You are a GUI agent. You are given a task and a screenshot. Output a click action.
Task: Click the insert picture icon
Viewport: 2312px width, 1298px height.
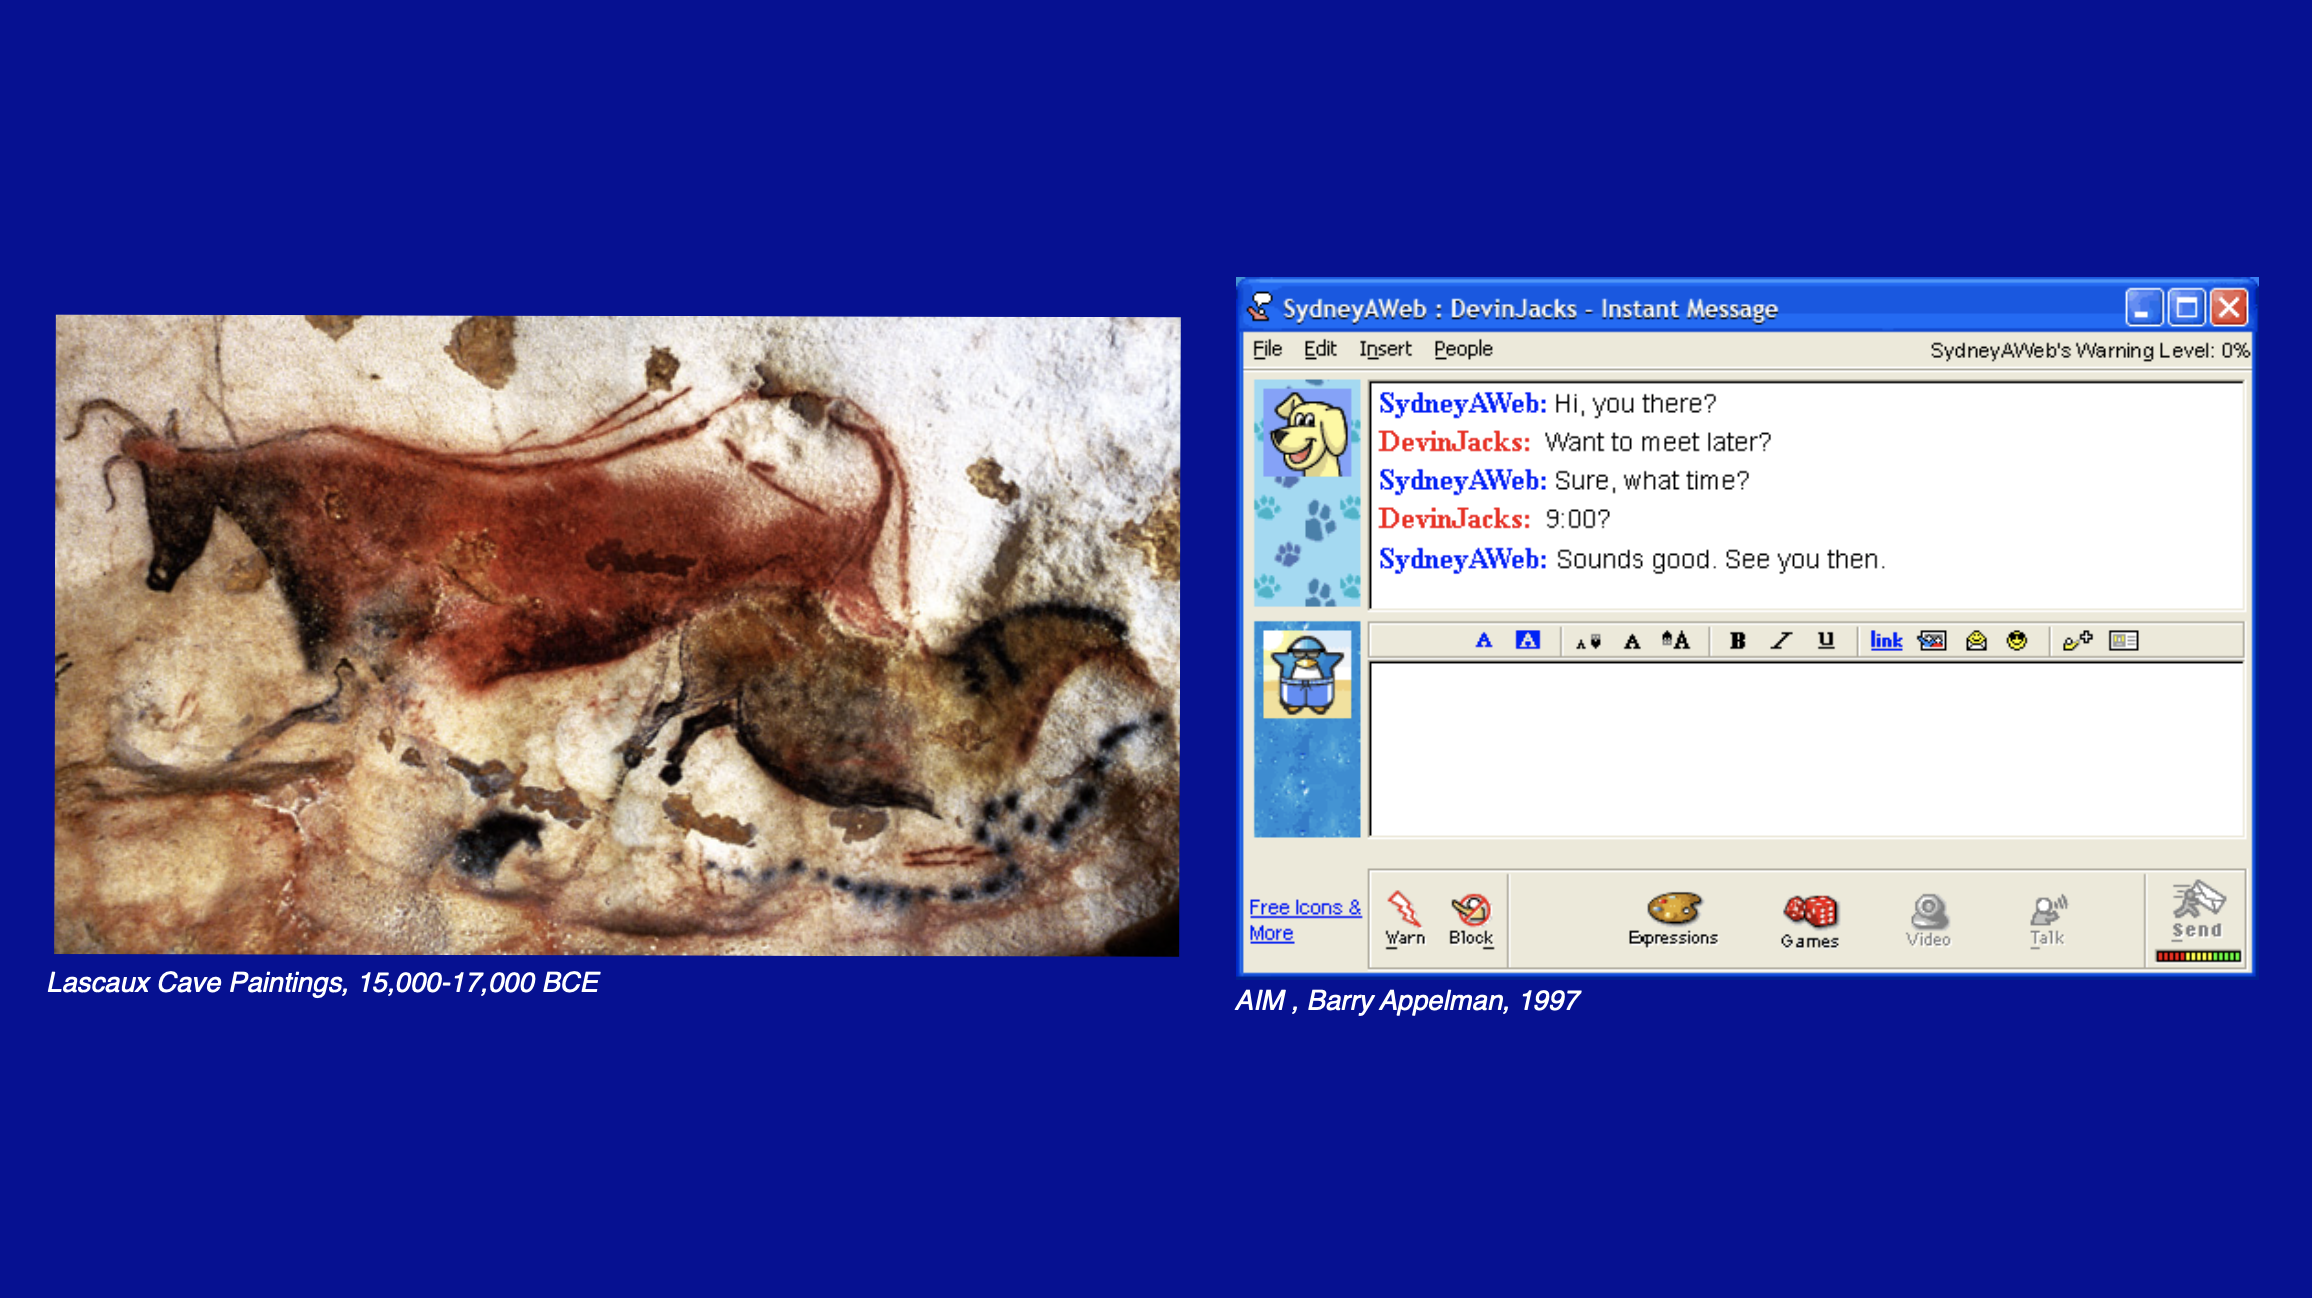point(1931,641)
